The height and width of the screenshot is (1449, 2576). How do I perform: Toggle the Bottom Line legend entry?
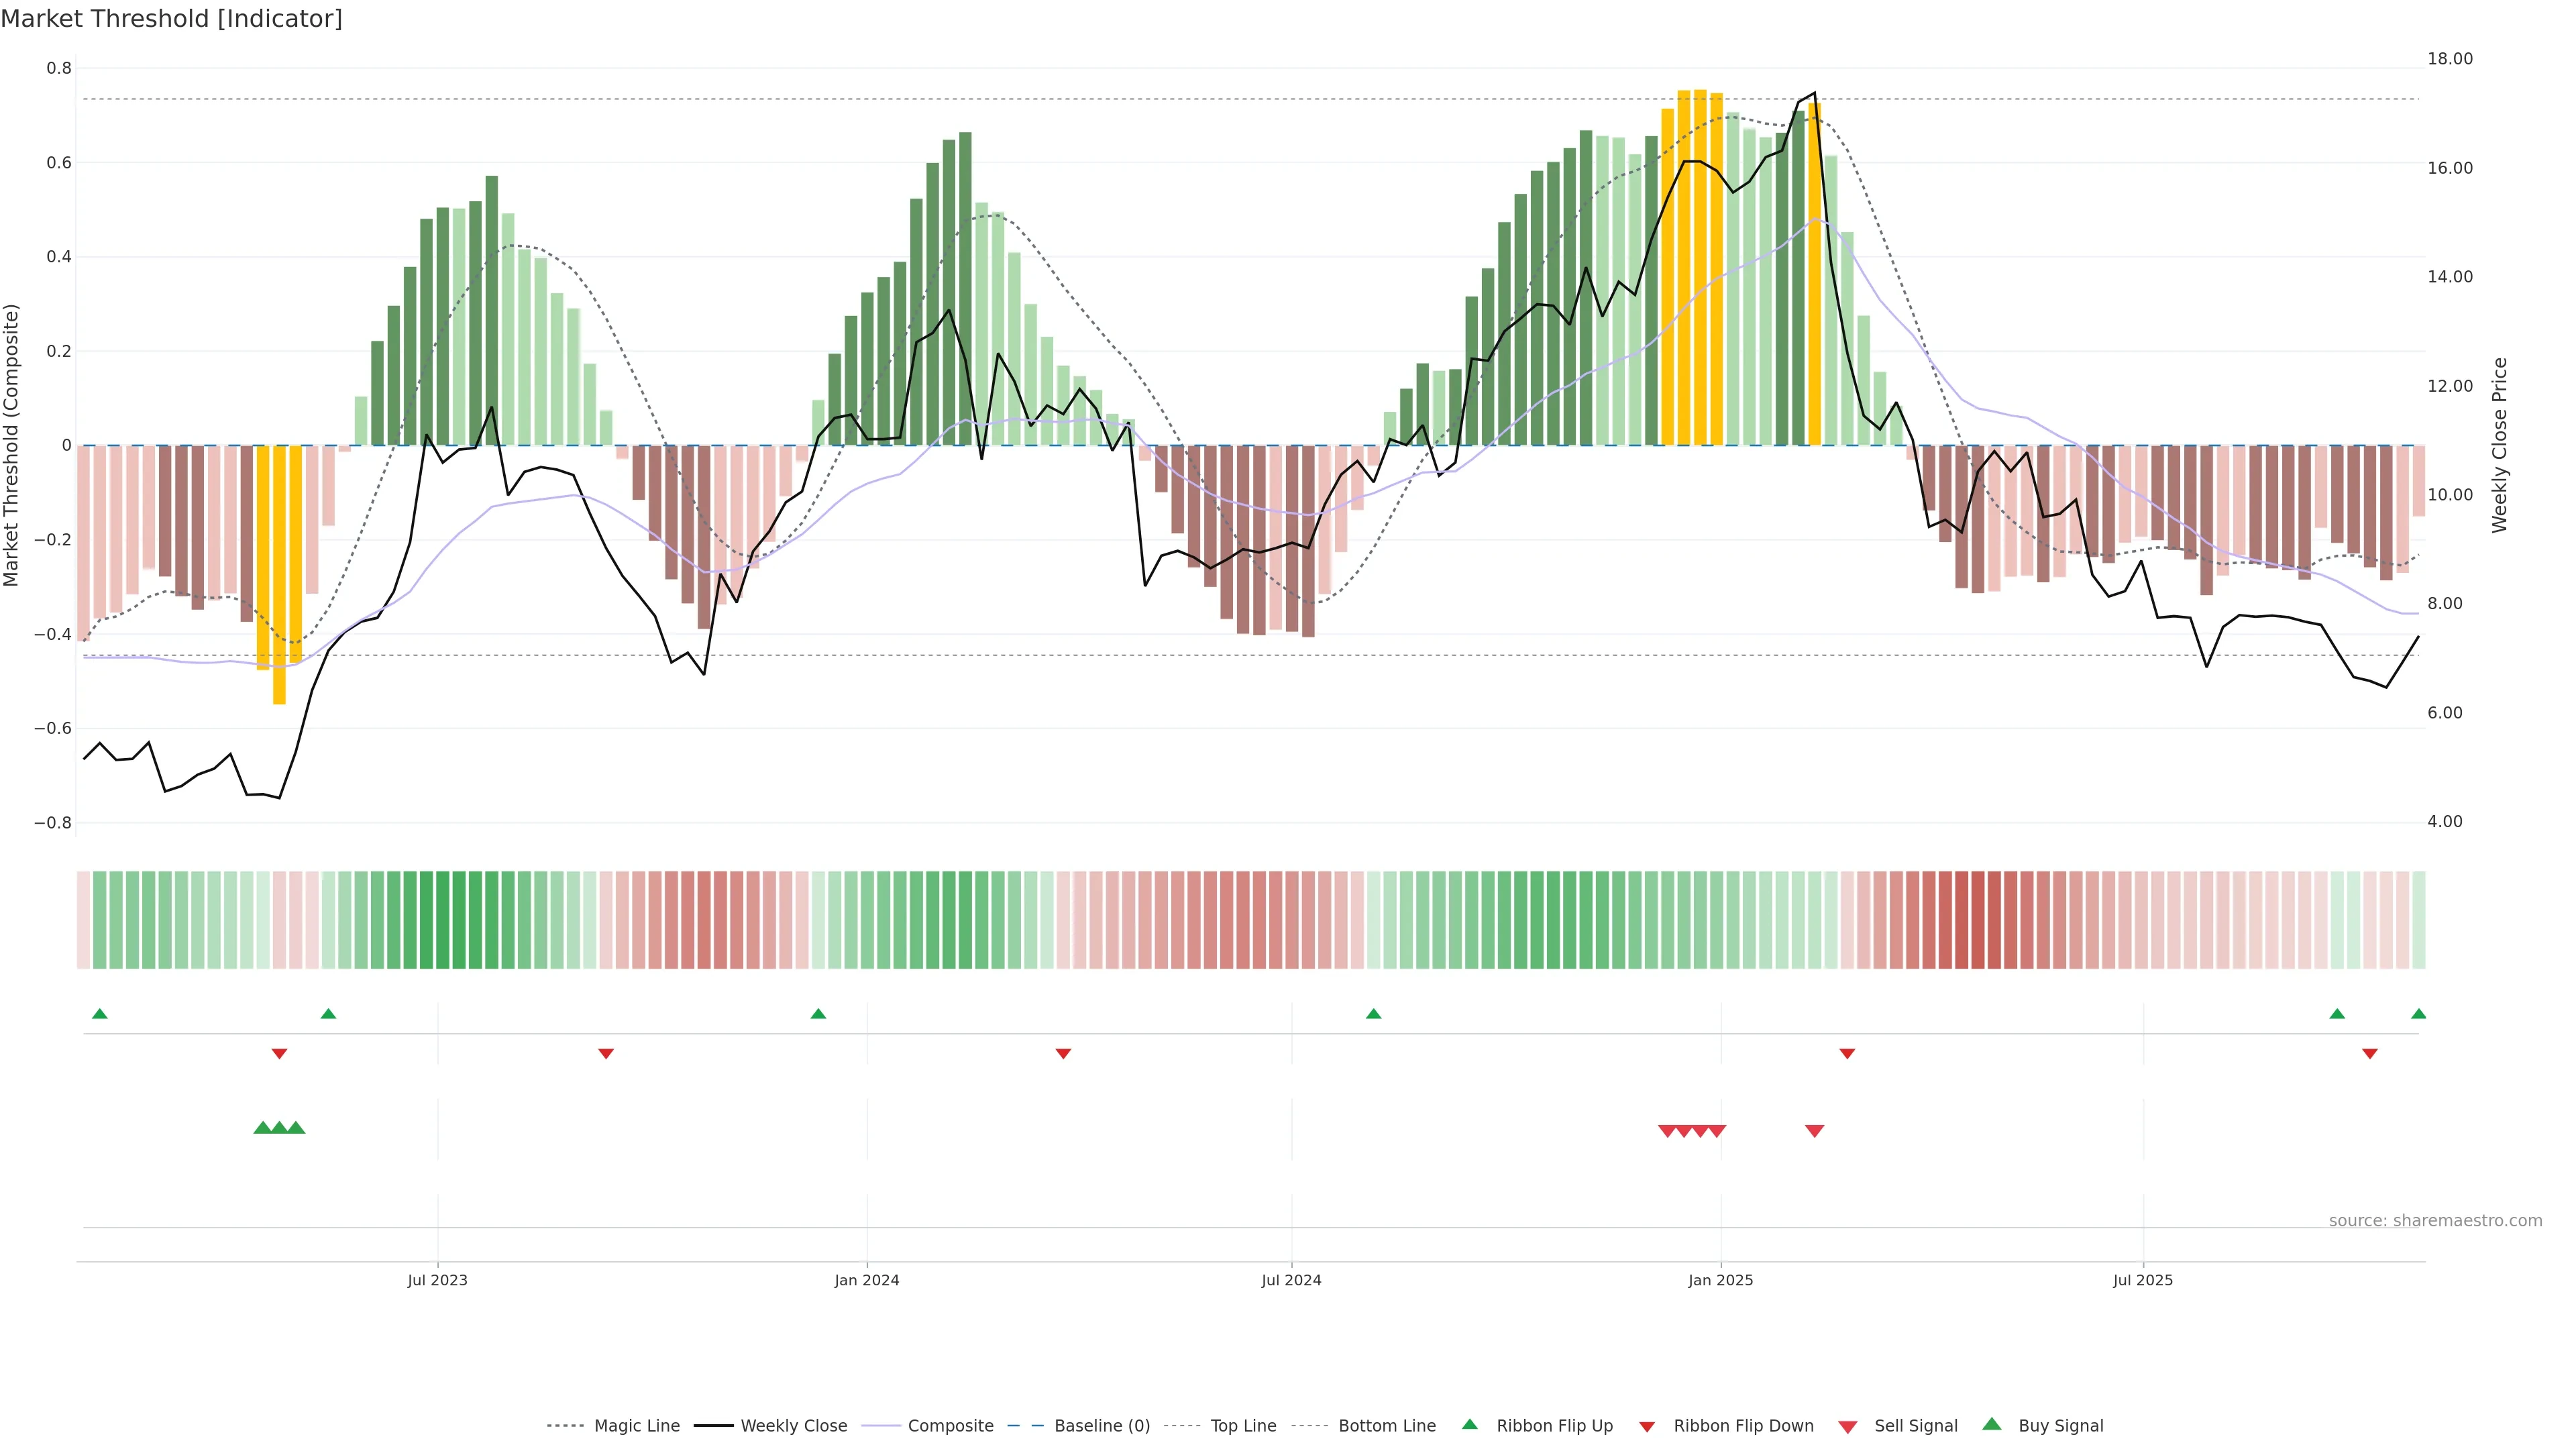pyautogui.click(x=1386, y=1425)
